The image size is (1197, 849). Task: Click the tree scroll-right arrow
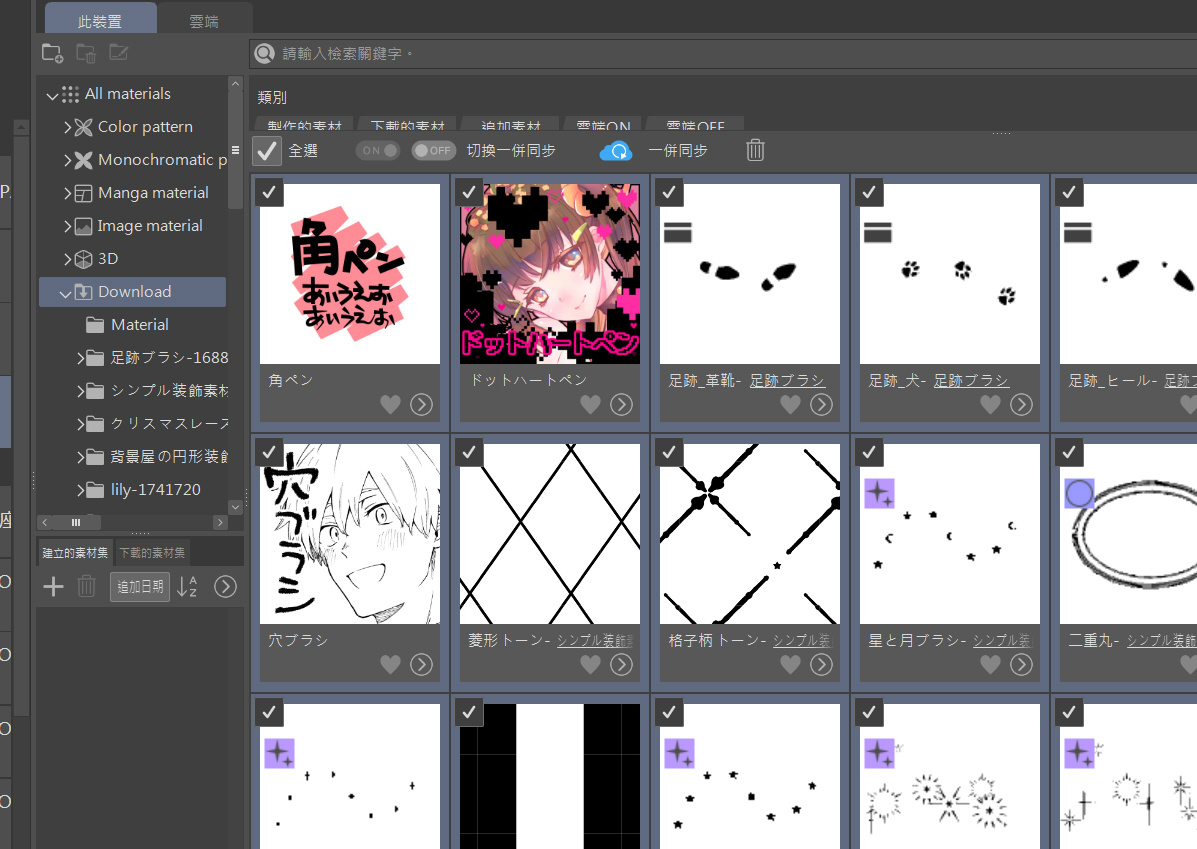(x=220, y=522)
